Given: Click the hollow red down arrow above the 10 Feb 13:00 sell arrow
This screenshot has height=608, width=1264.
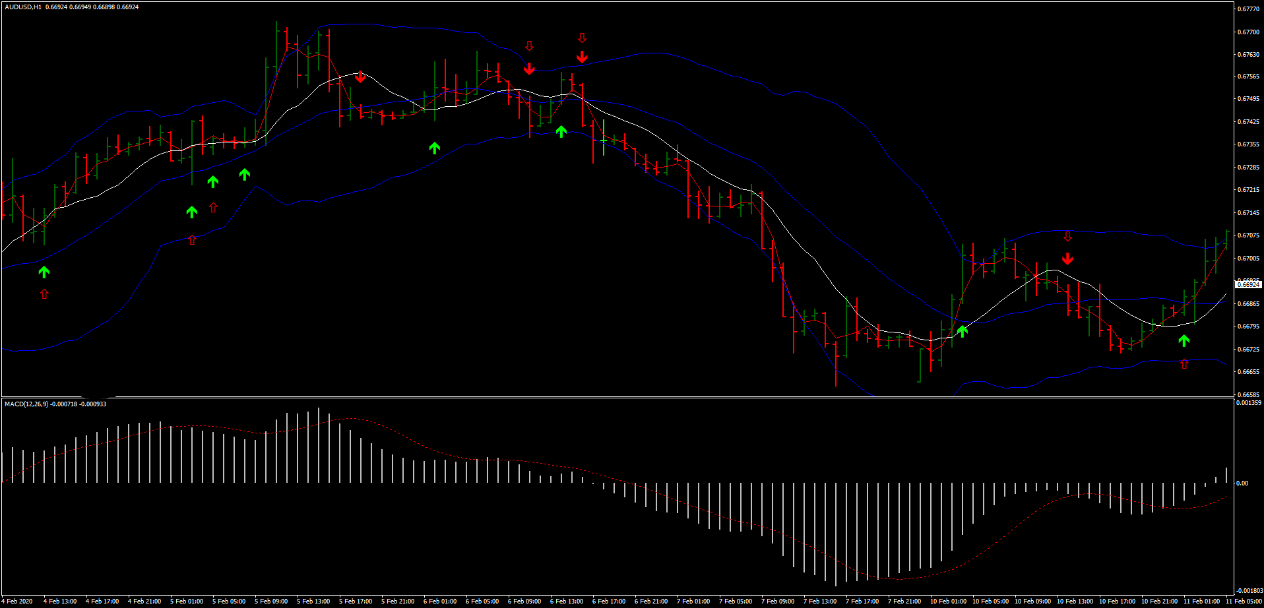Looking at the screenshot, I should 1068,237.
